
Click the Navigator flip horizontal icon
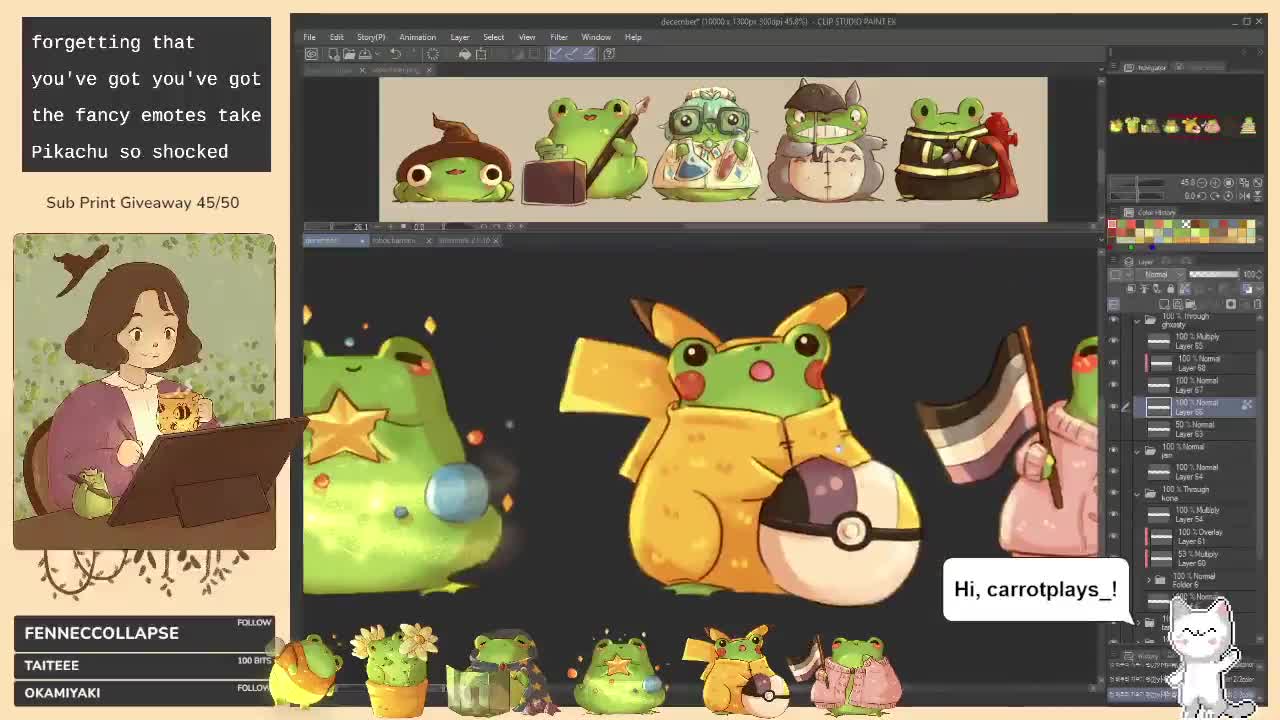[1244, 196]
